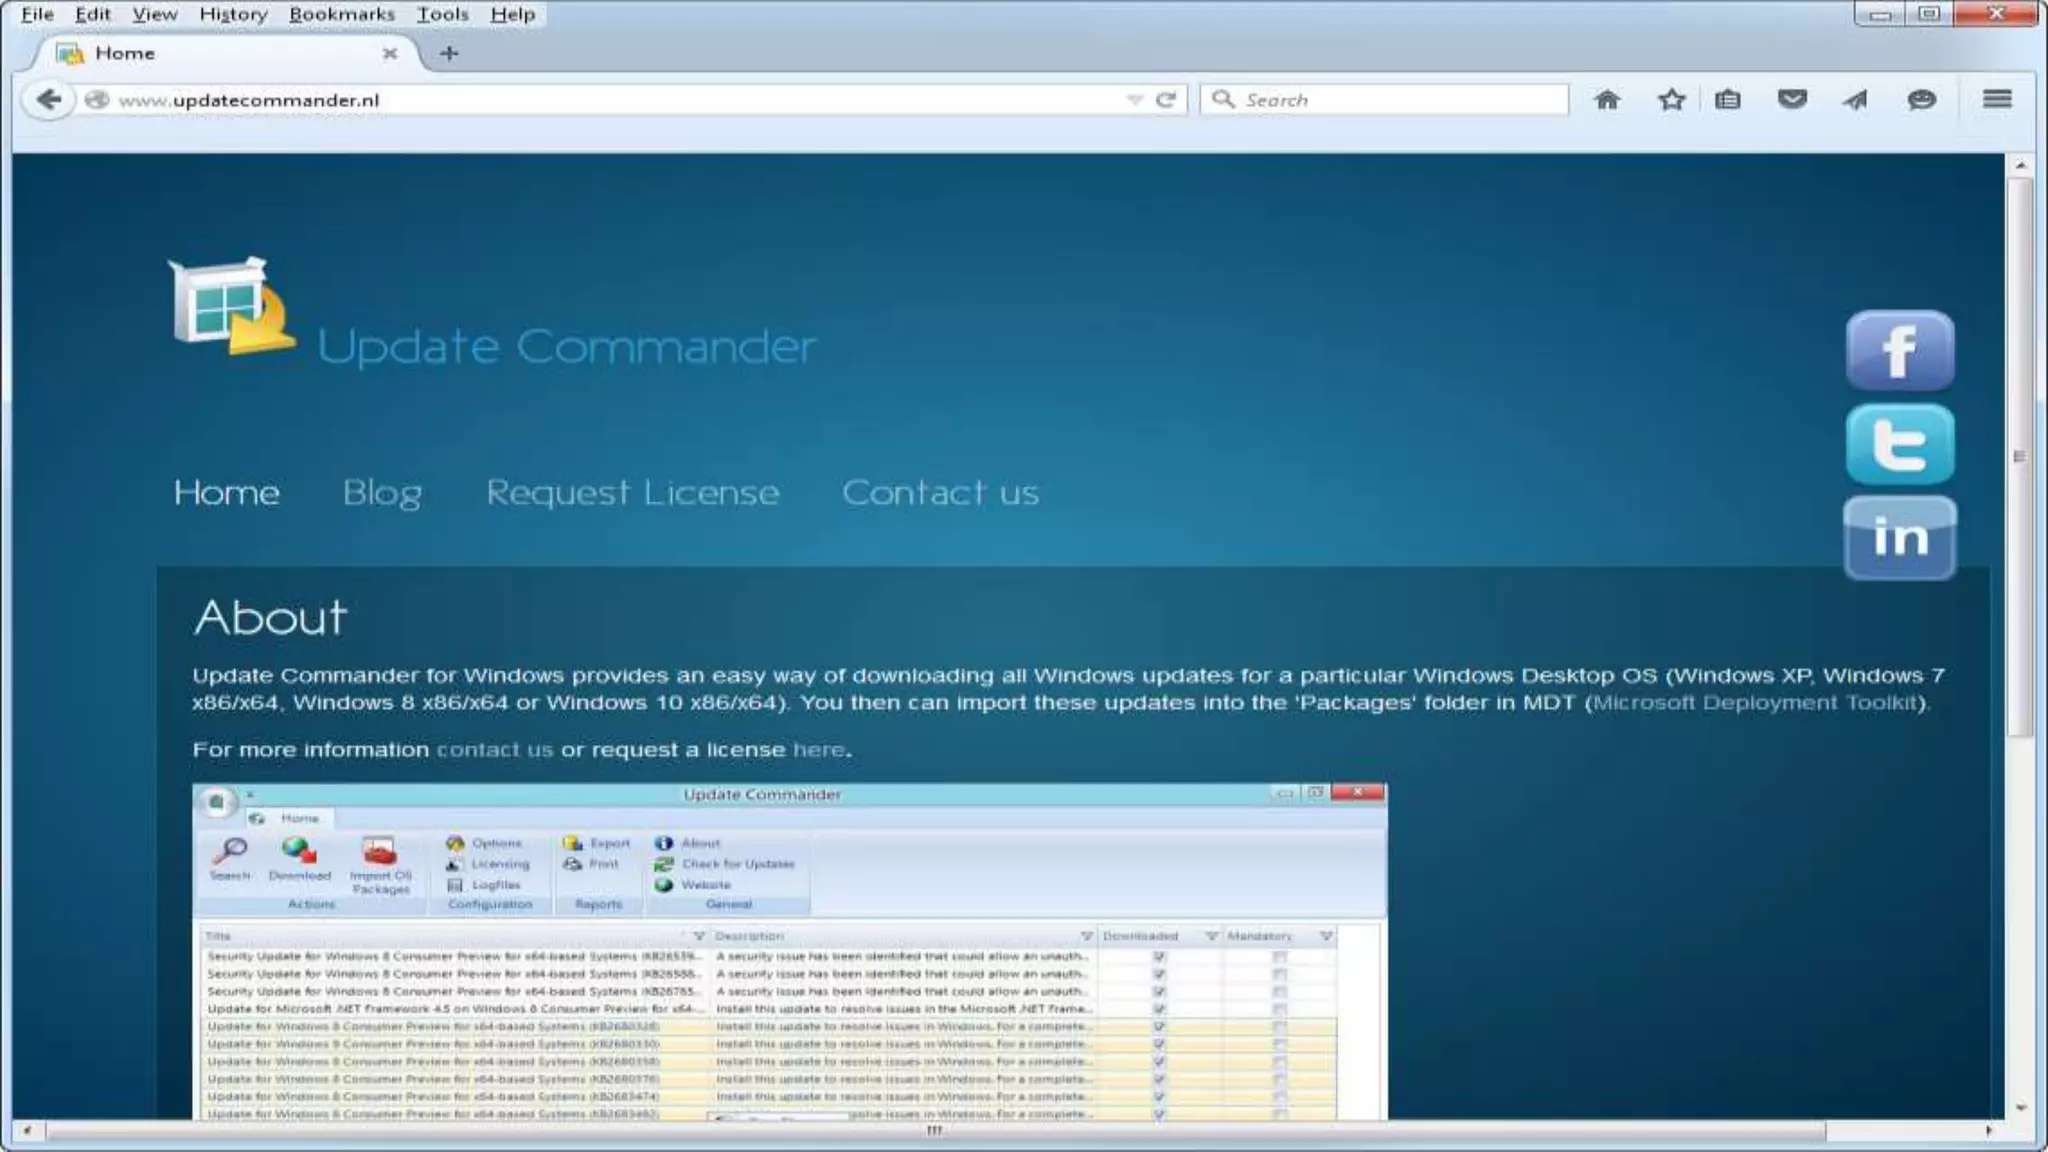2048x1152 pixels.
Task: Click the 'here' license request link
Action: pyautogui.click(x=819, y=749)
